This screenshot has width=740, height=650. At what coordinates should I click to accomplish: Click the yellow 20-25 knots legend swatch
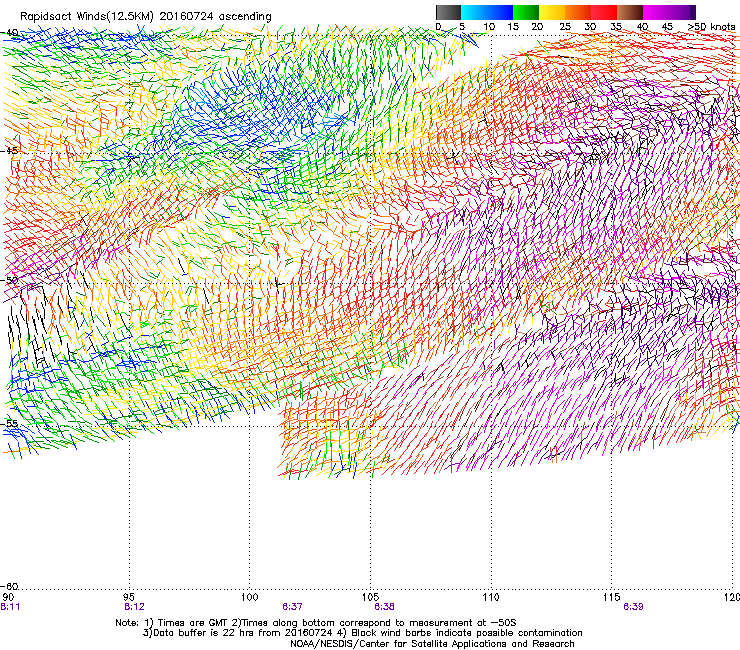[x=552, y=12]
